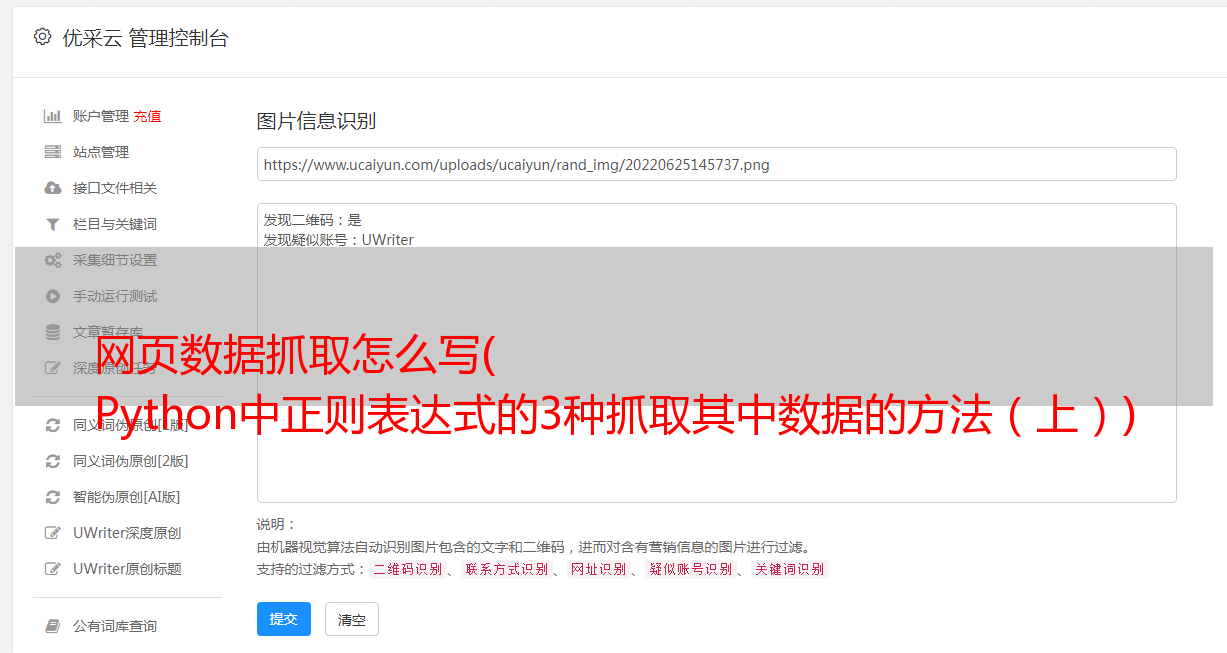Click the edit icon for UWriter原创标题
Image resolution: width=1227 pixels, height=653 pixels.
(x=53, y=569)
